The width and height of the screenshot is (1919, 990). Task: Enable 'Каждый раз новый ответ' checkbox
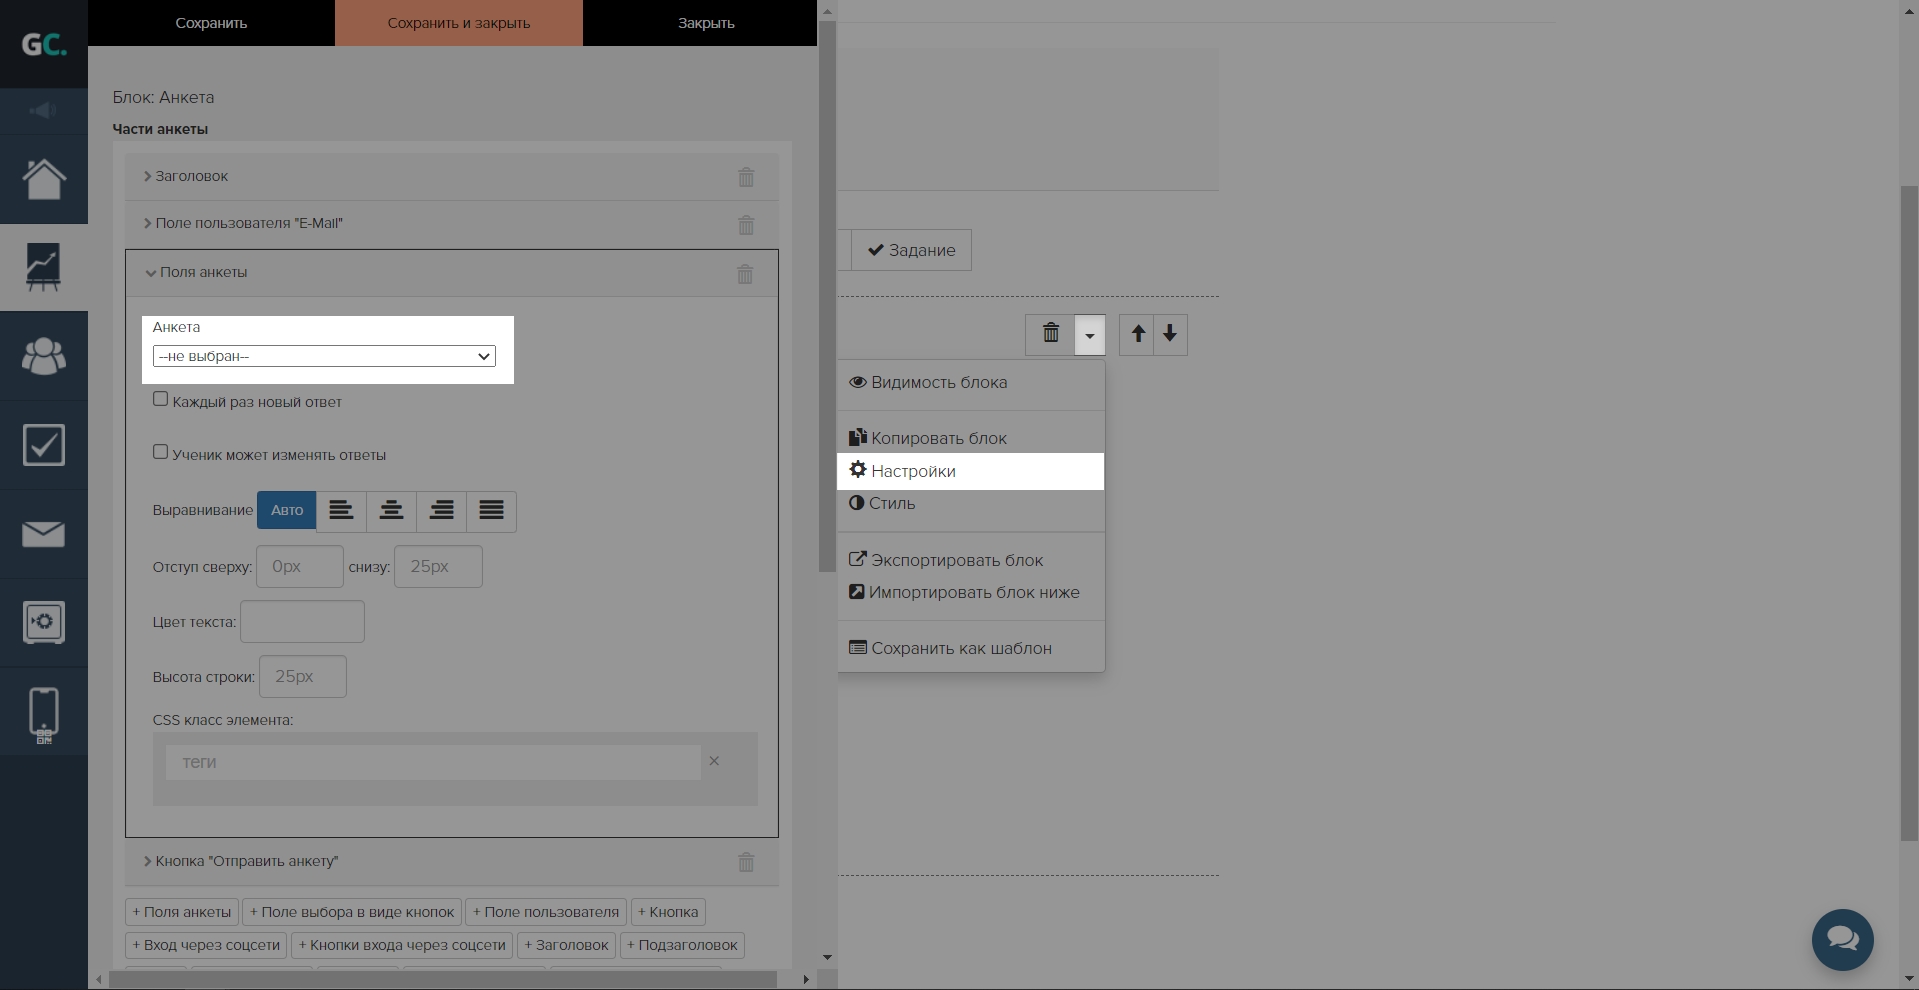click(160, 399)
